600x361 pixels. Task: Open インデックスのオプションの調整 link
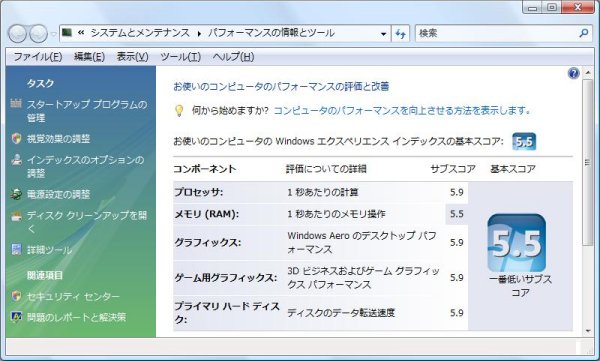[85, 166]
